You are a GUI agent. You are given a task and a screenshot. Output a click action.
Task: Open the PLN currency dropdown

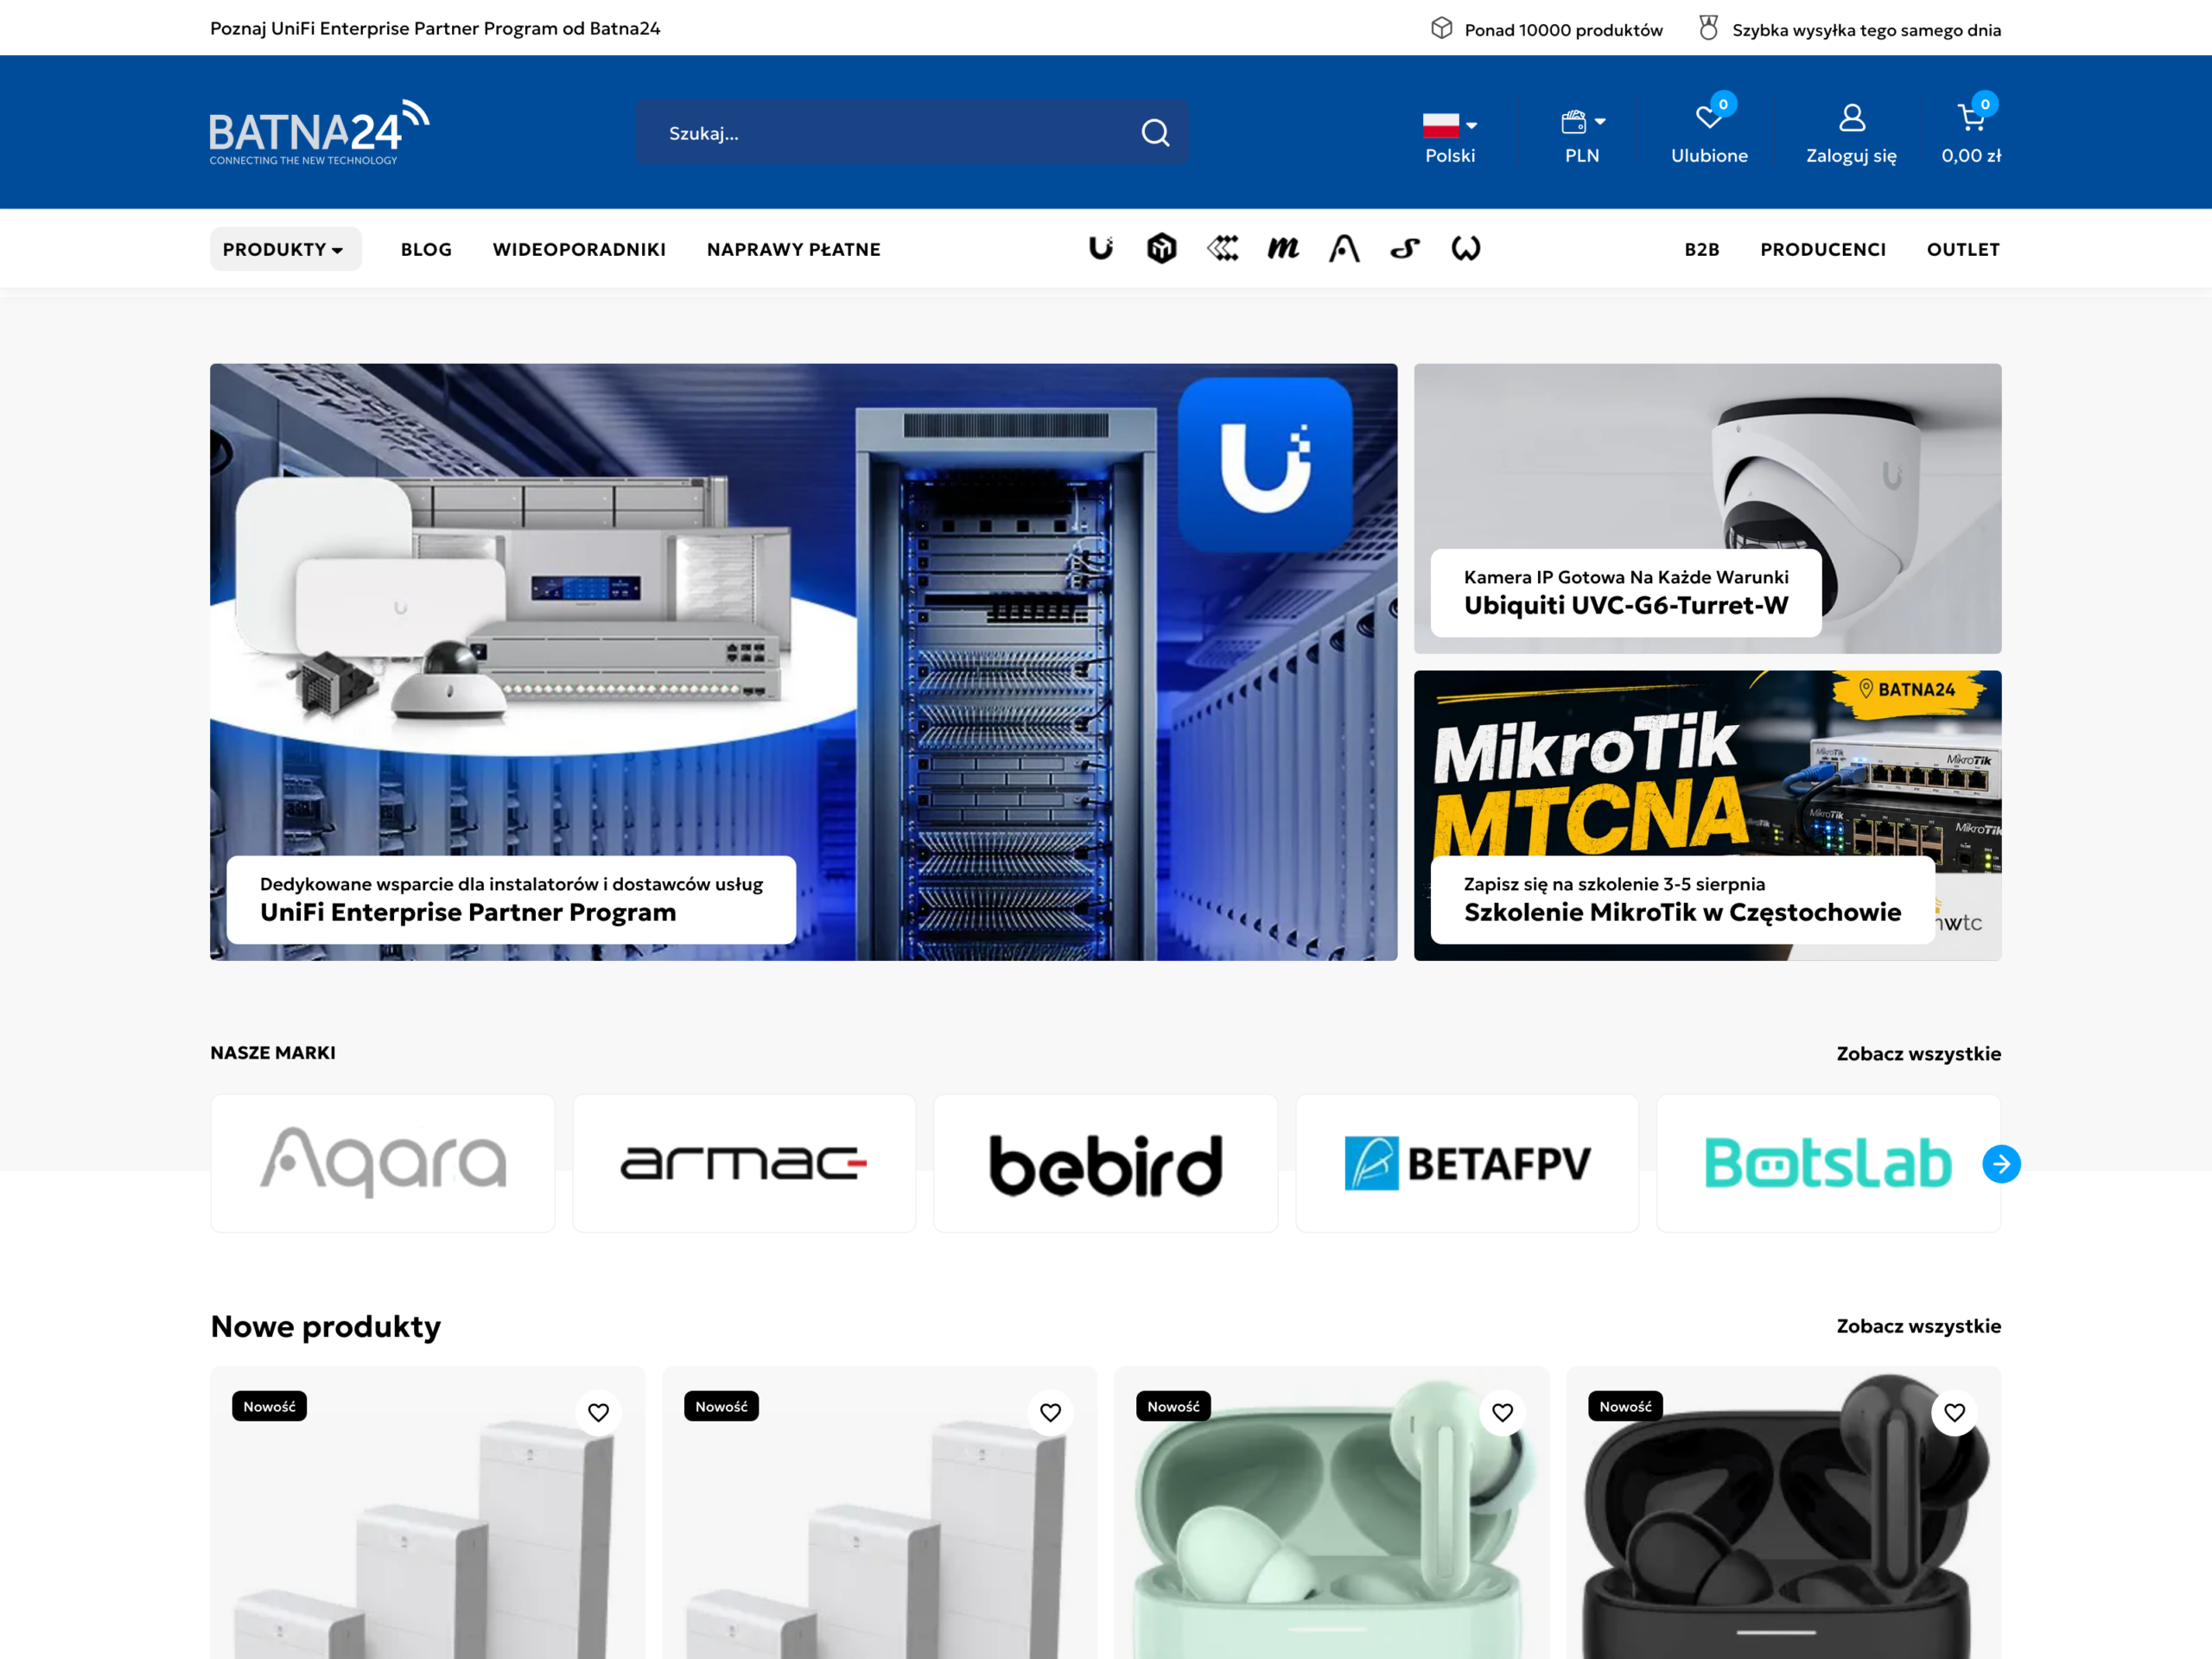pos(1582,137)
